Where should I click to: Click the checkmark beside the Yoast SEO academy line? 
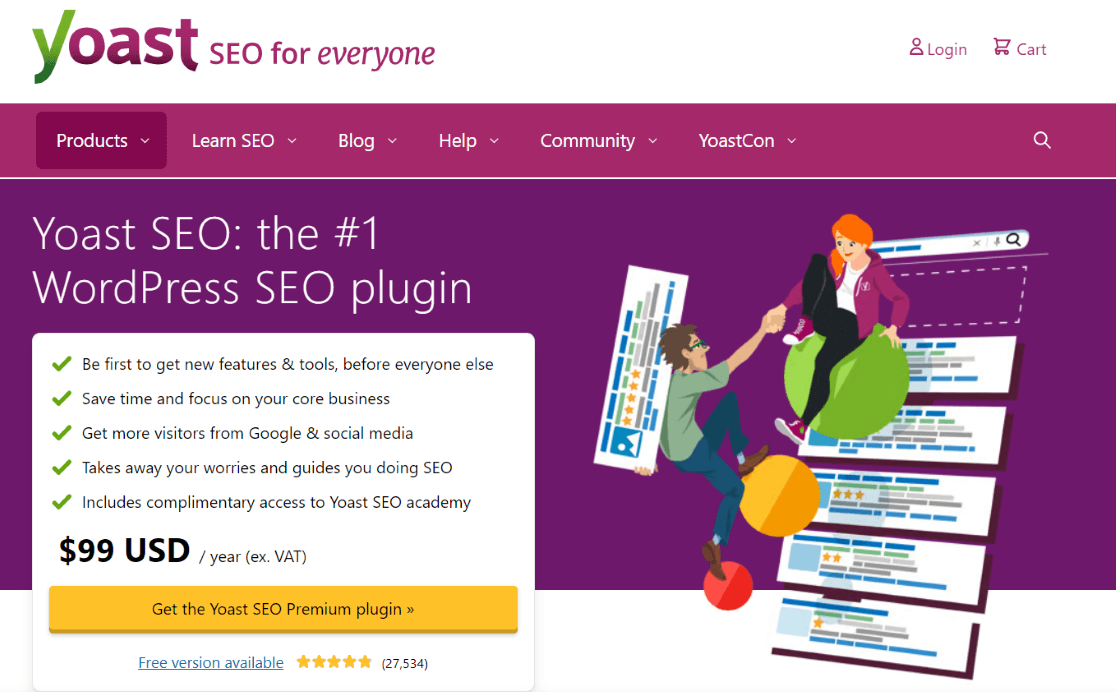[62, 502]
